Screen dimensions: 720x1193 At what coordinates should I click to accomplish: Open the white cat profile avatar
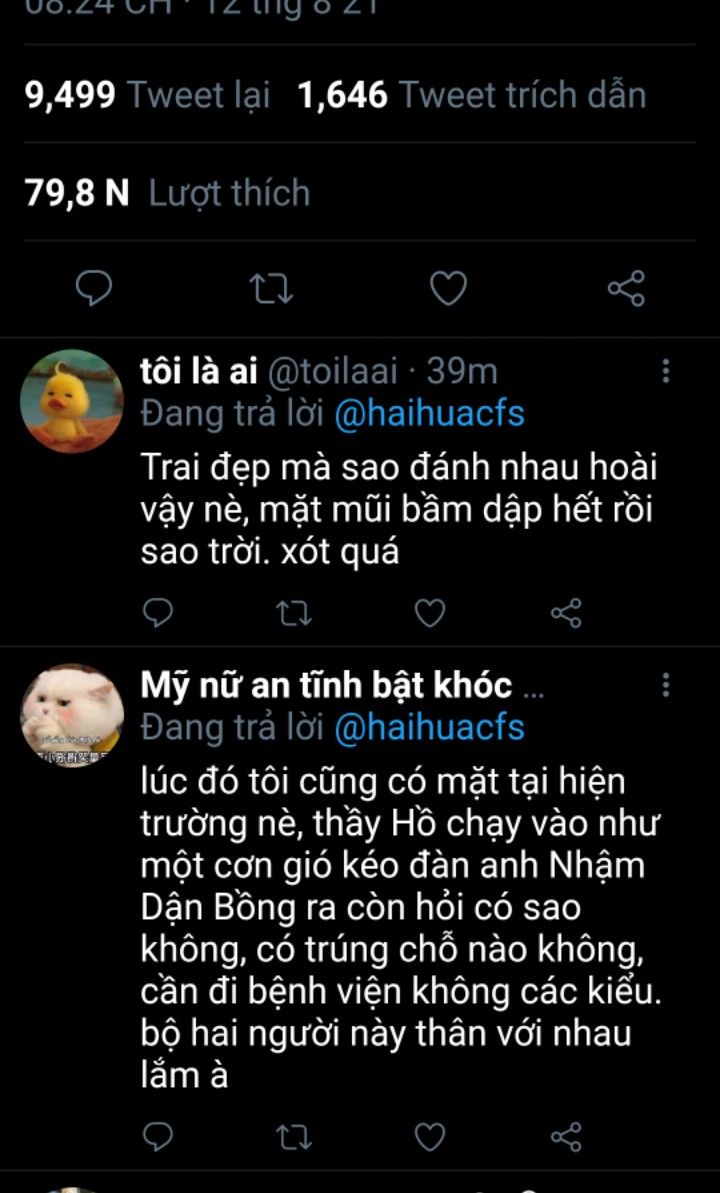click(x=72, y=715)
